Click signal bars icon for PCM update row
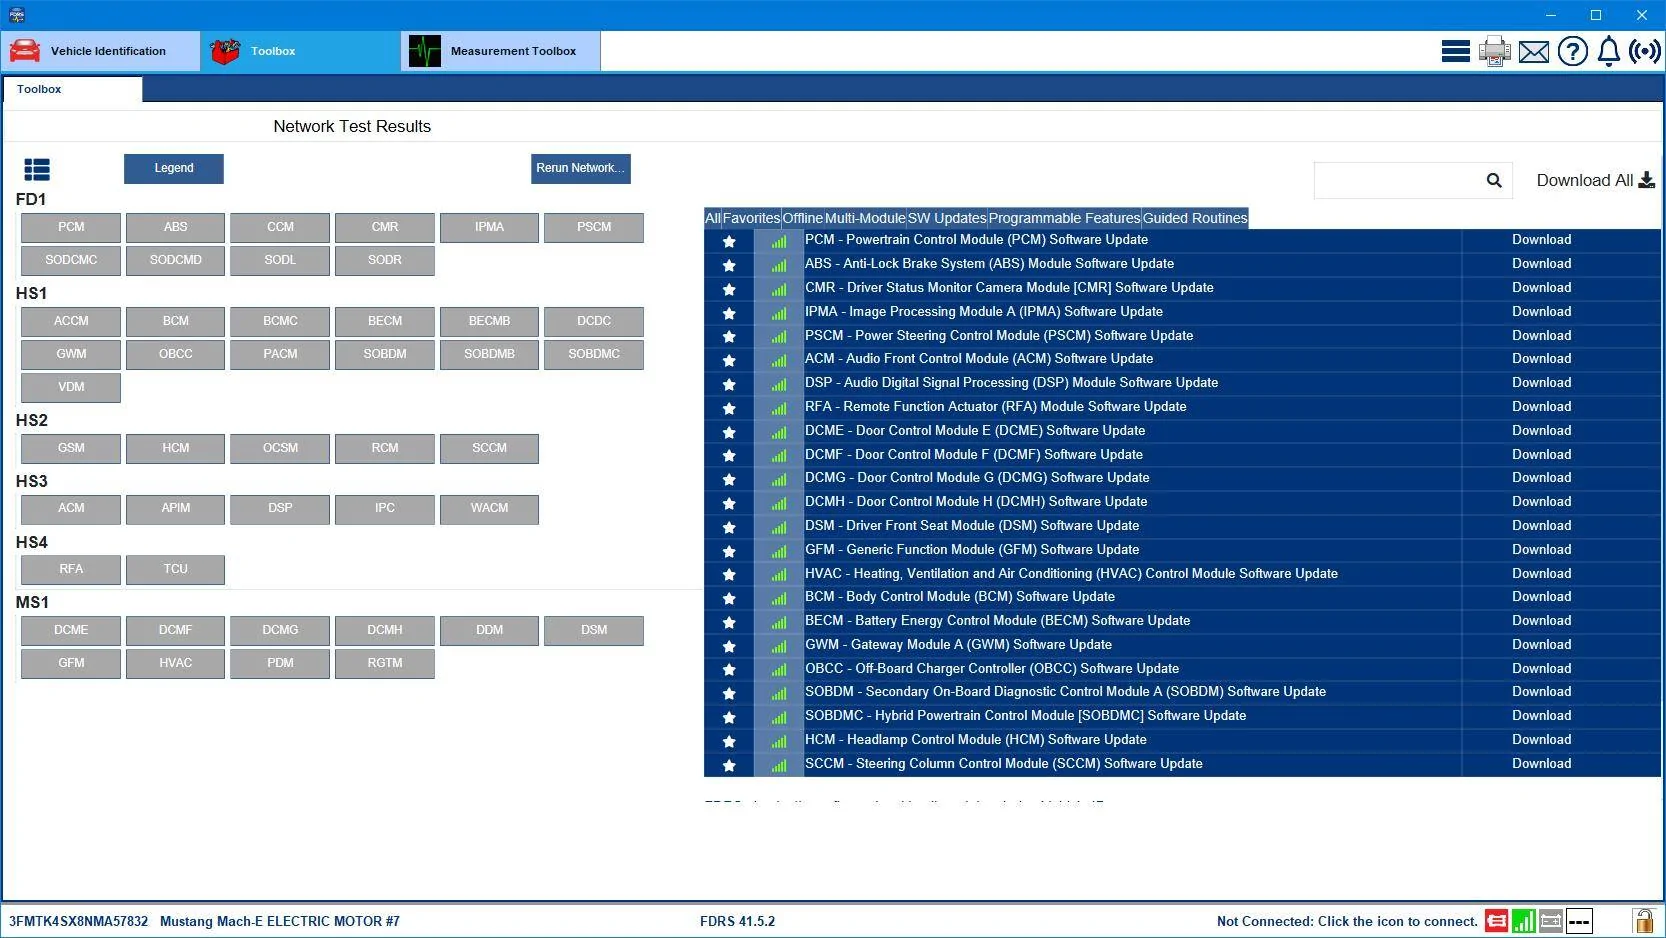 click(x=779, y=241)
